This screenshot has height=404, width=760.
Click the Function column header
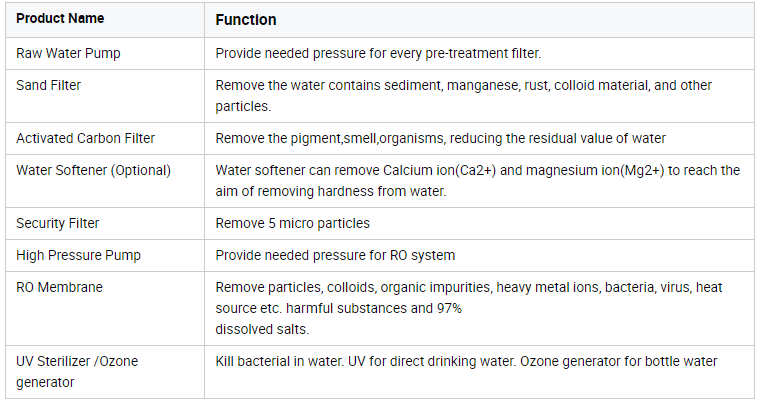pos(246,20)
